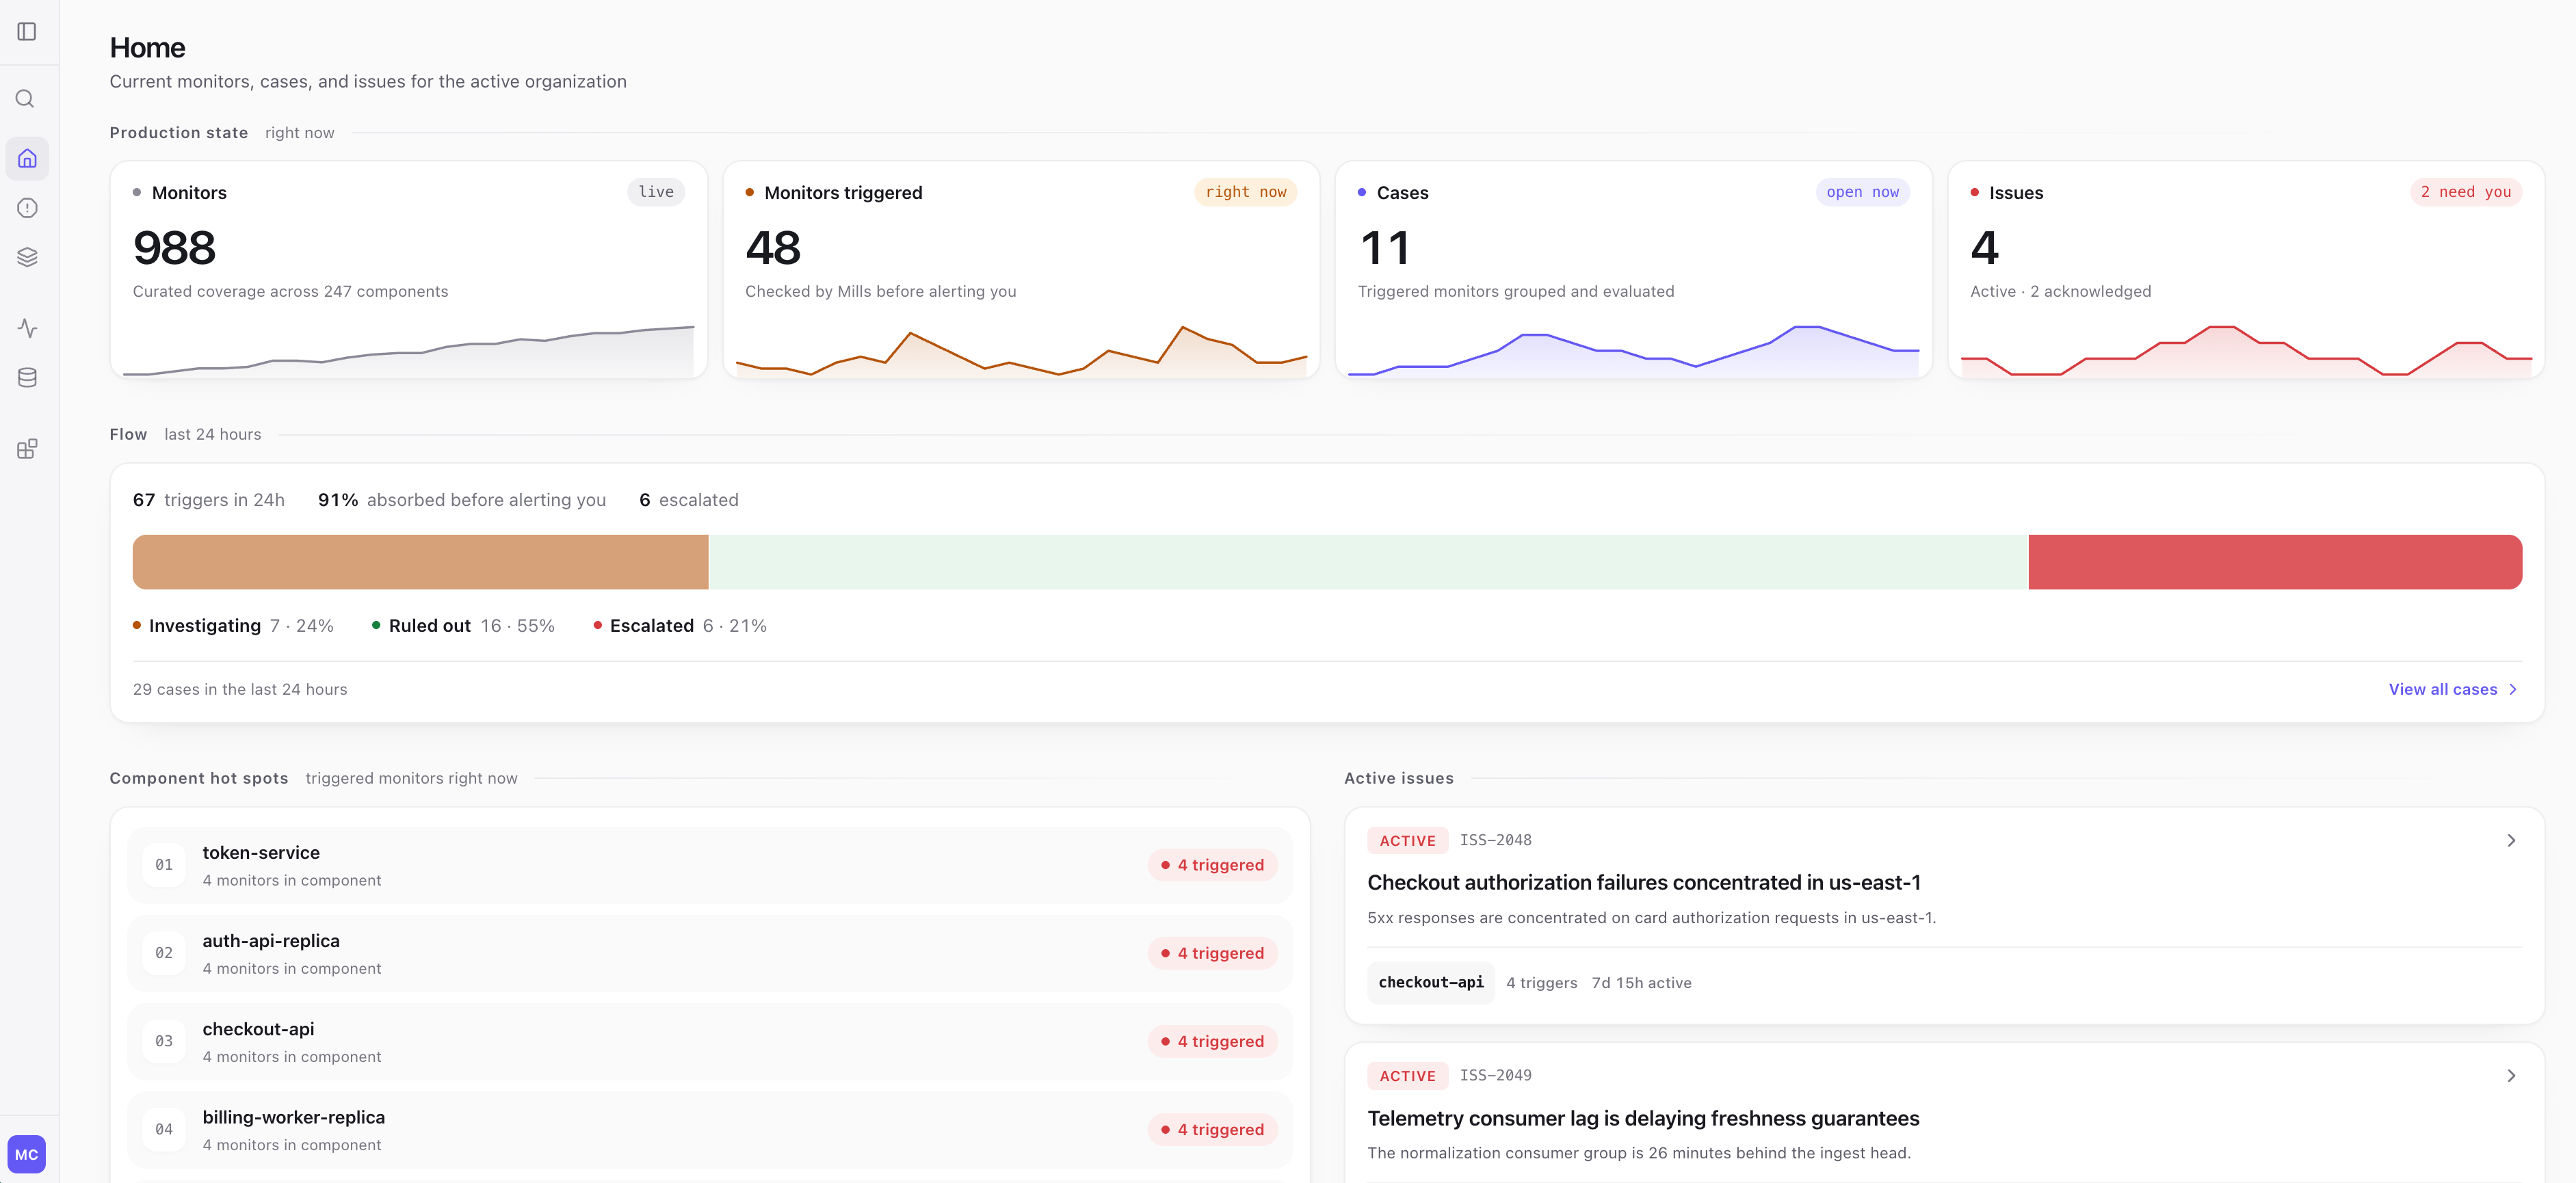This screenshot has height=1183, width=2576.
Task: Open the issues alert-circle sidebar icon
Action: tap(27, 208)
